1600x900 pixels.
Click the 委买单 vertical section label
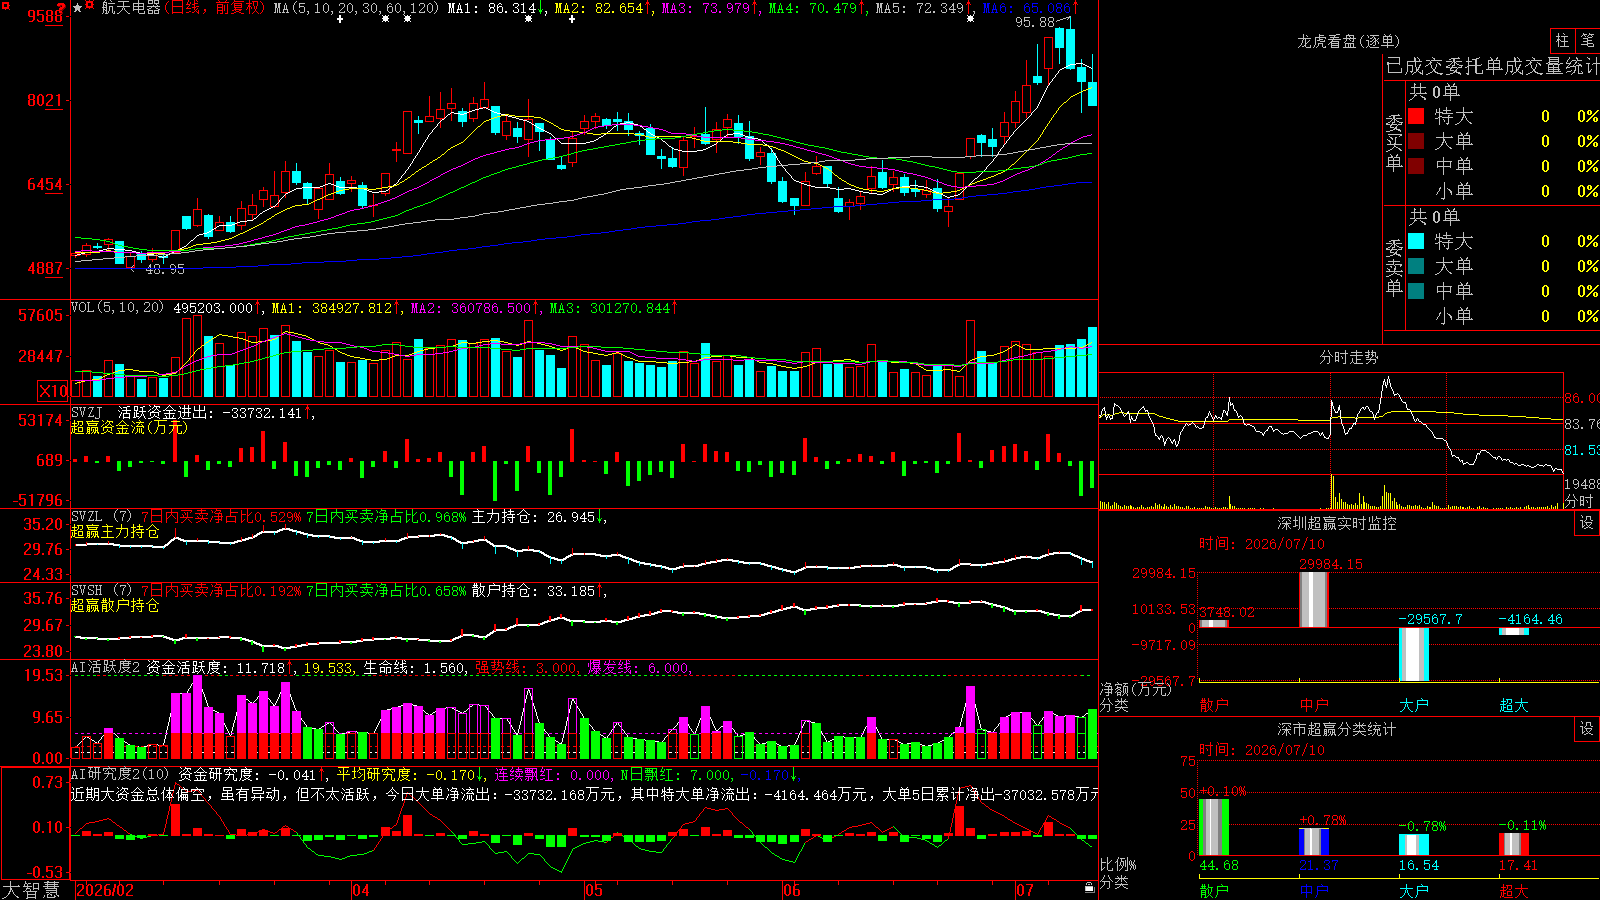1394,141
